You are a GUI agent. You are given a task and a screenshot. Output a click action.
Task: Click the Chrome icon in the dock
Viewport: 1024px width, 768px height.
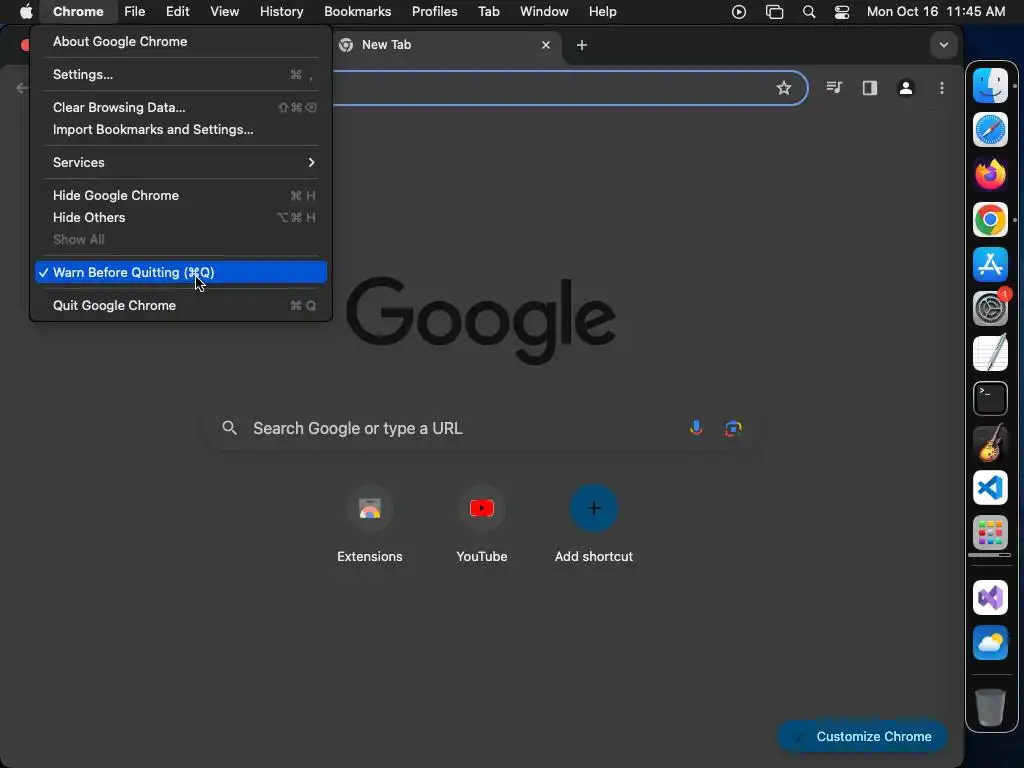point(990,219)
